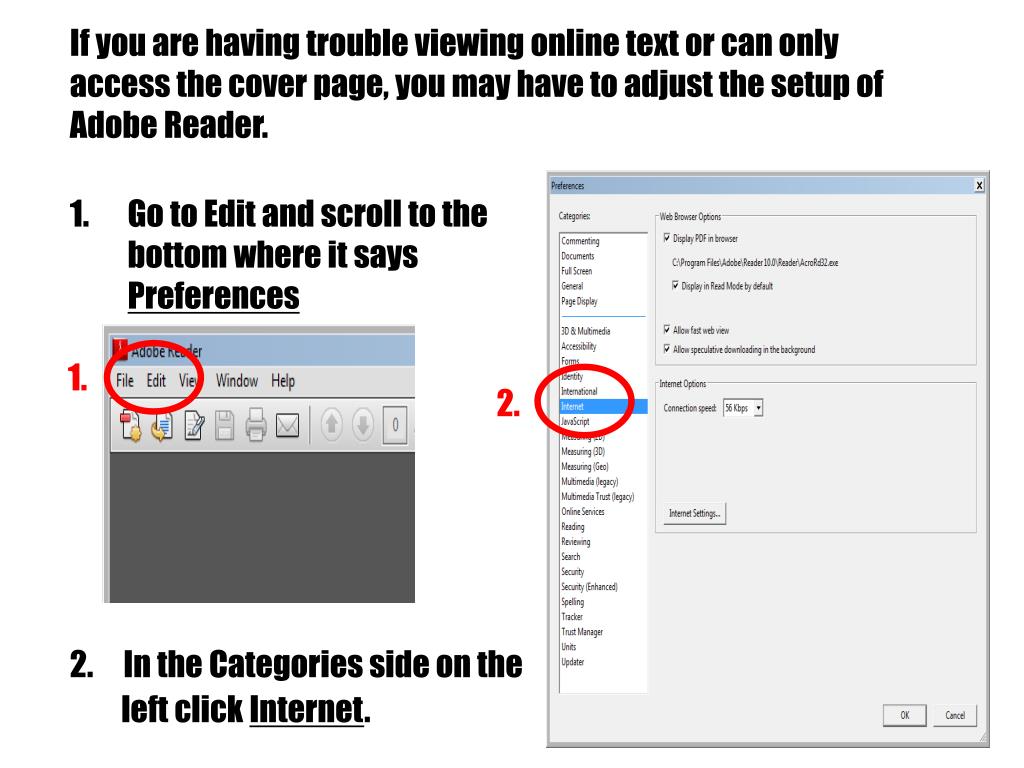The image size is (1024, 768).
Task: Select Full Screen category
Action: (577, 271)
